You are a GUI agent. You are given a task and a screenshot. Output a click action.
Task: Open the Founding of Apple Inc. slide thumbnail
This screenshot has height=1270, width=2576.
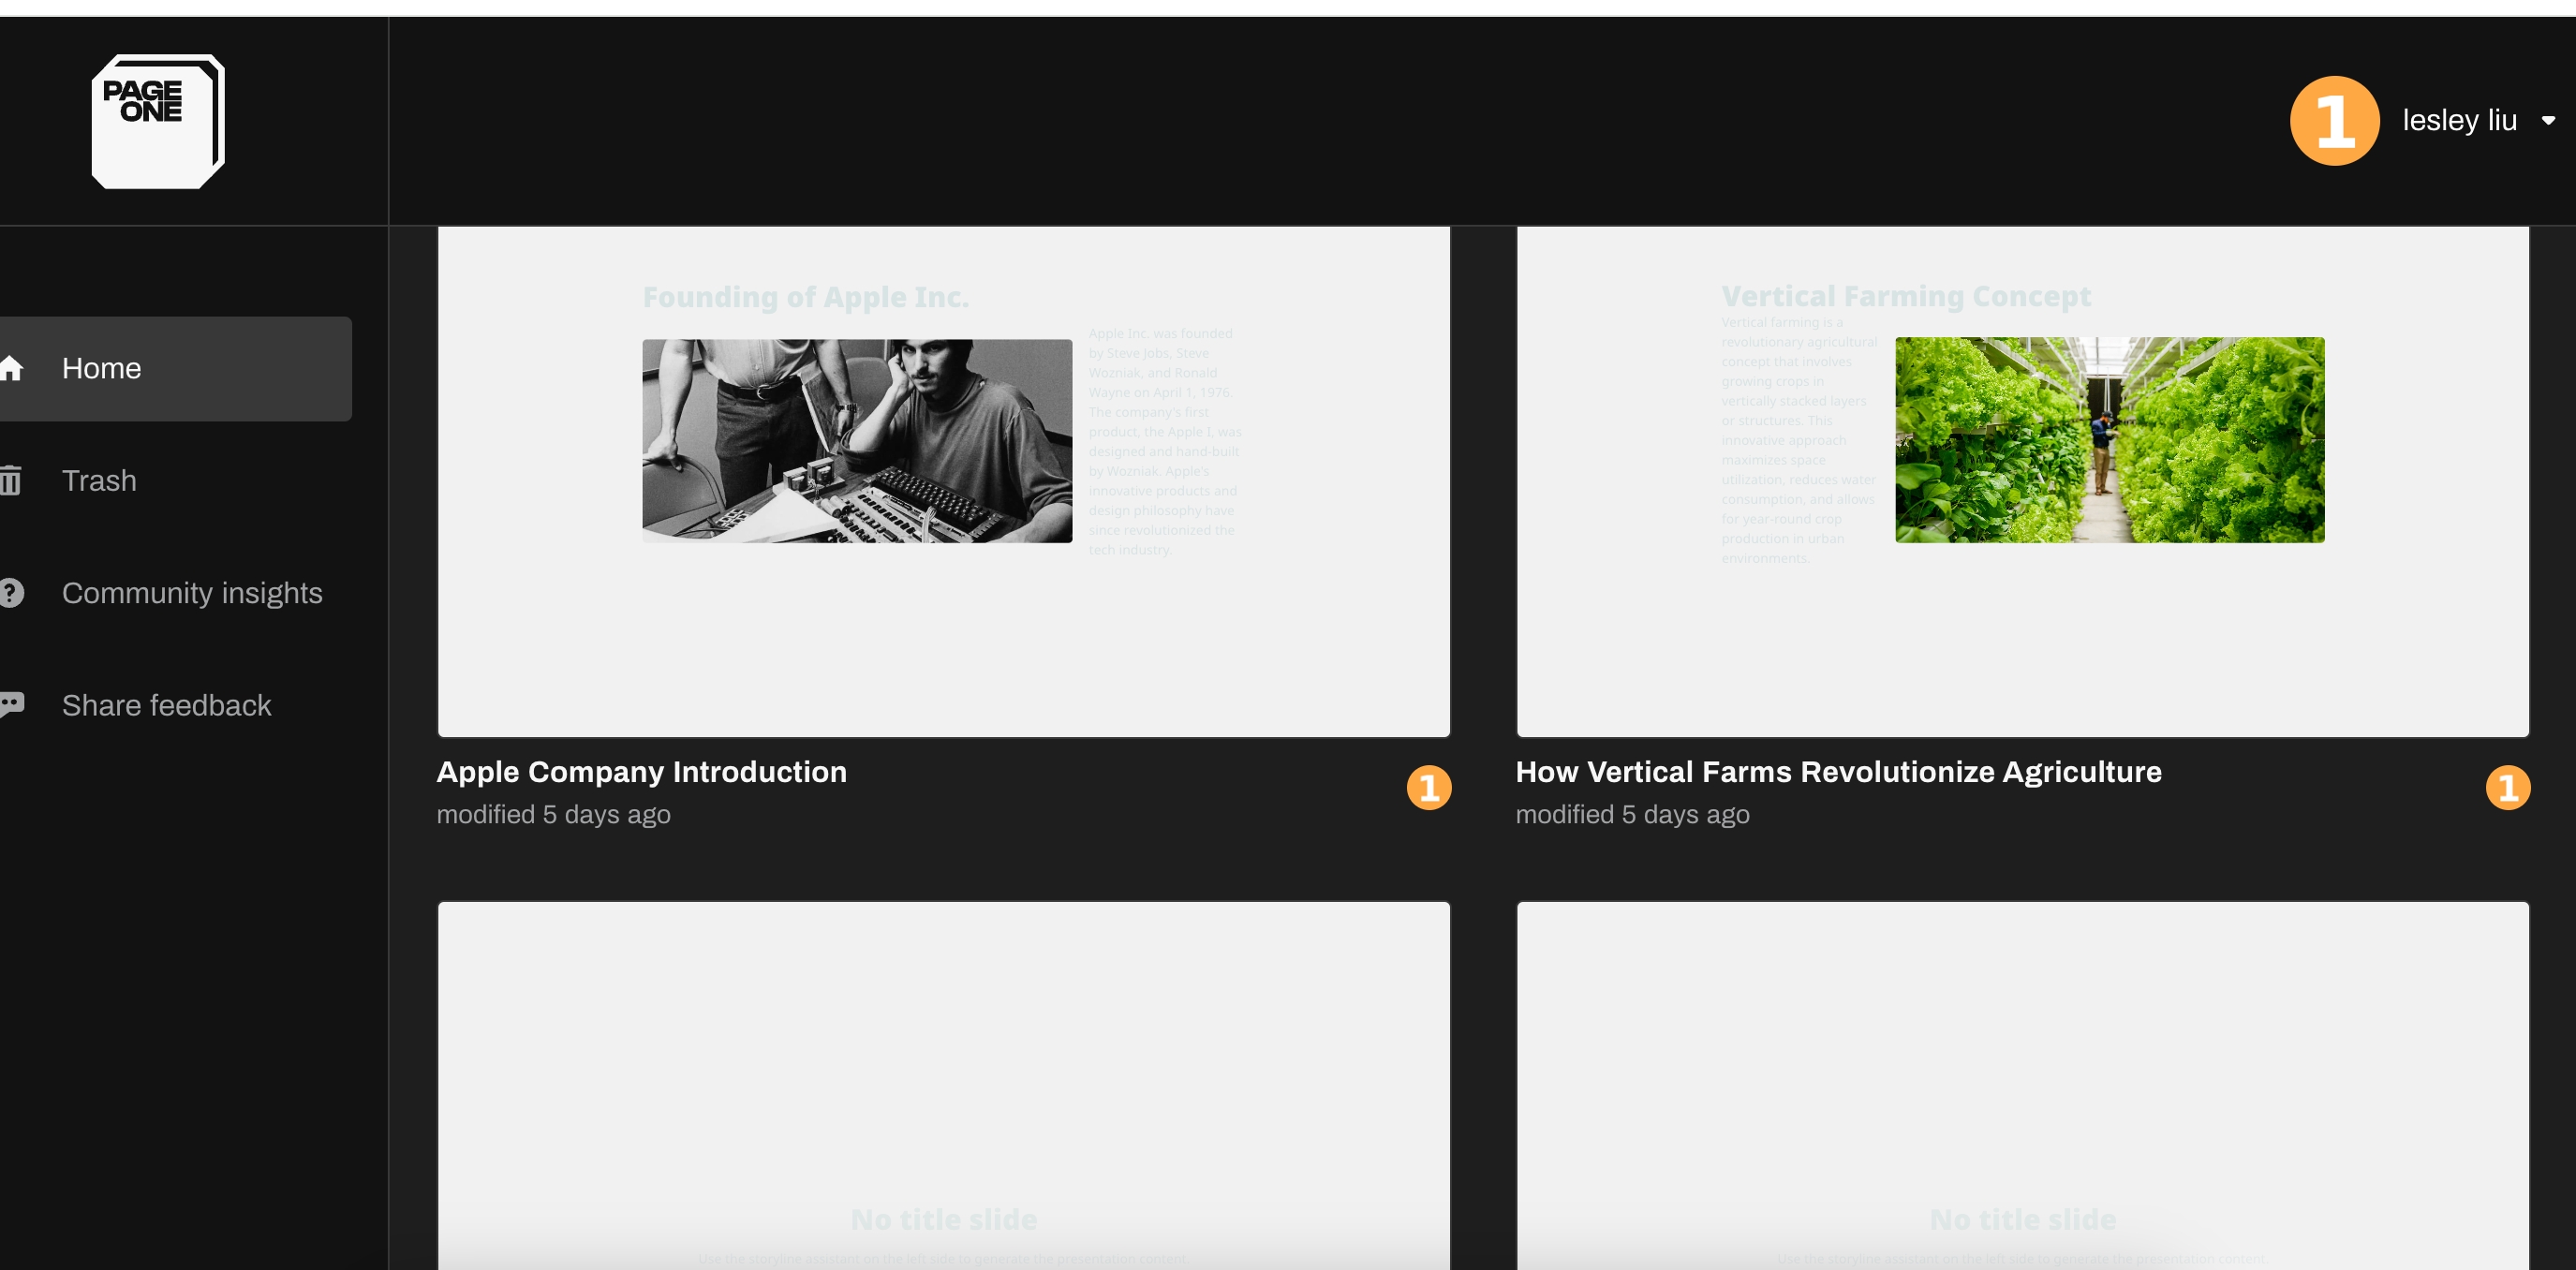click(x=943, y=480)
